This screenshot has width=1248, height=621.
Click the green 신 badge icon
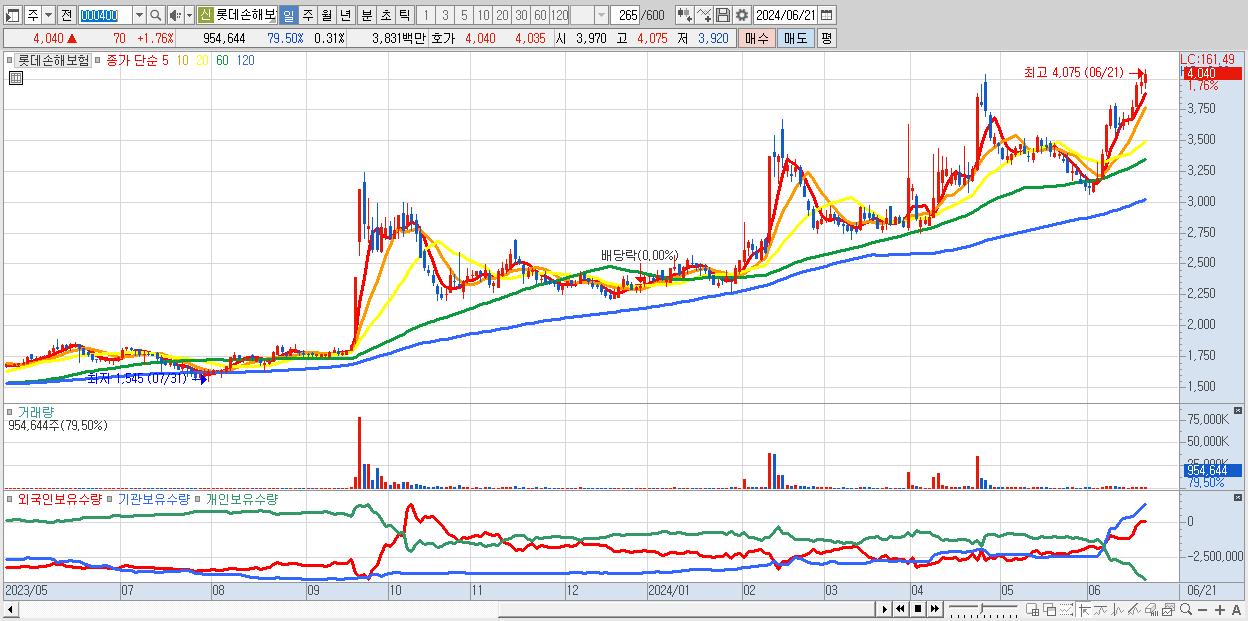205,15
